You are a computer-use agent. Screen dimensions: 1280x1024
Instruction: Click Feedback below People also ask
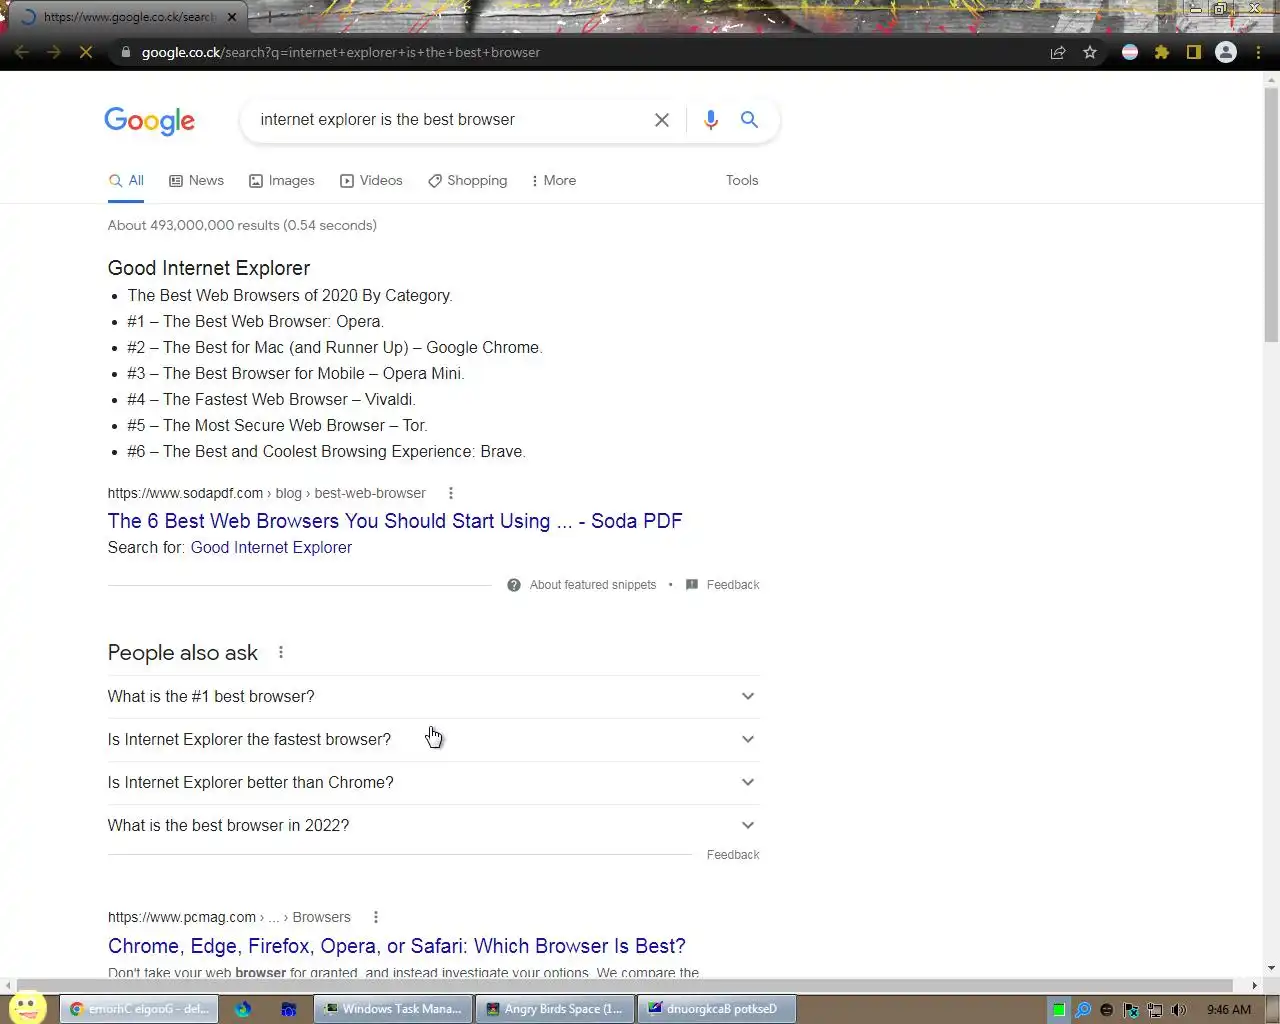[x=733, y=855]
